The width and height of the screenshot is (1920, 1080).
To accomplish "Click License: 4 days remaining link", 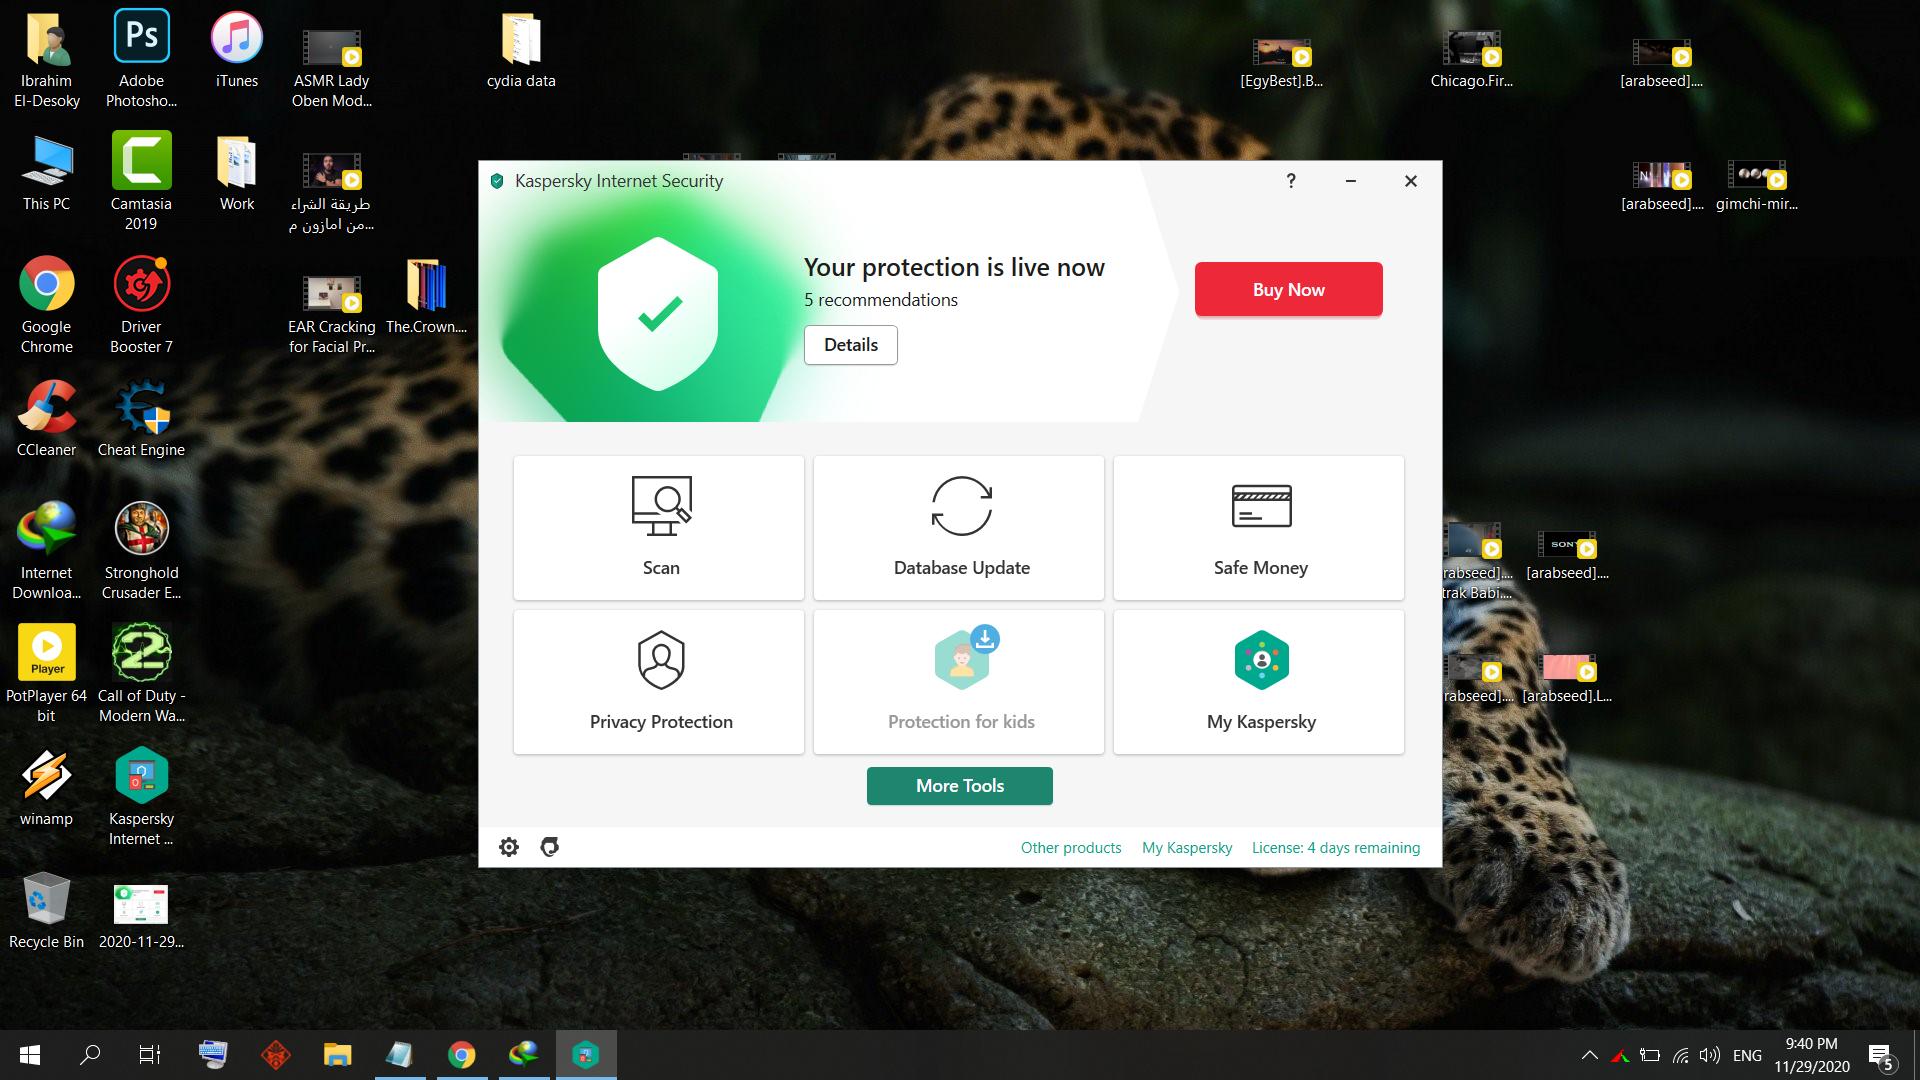I will (x=1336, y=848).
